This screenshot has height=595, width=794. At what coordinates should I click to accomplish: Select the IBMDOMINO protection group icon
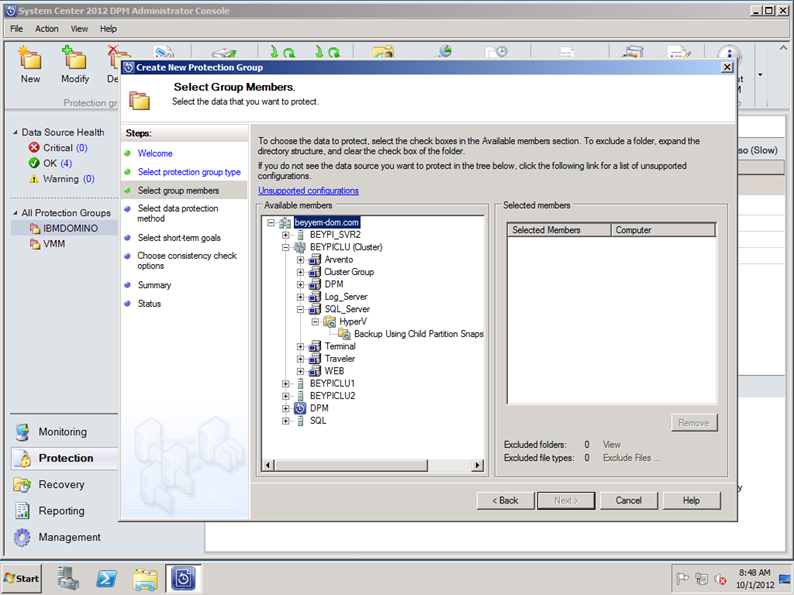[x=35, y=228]
